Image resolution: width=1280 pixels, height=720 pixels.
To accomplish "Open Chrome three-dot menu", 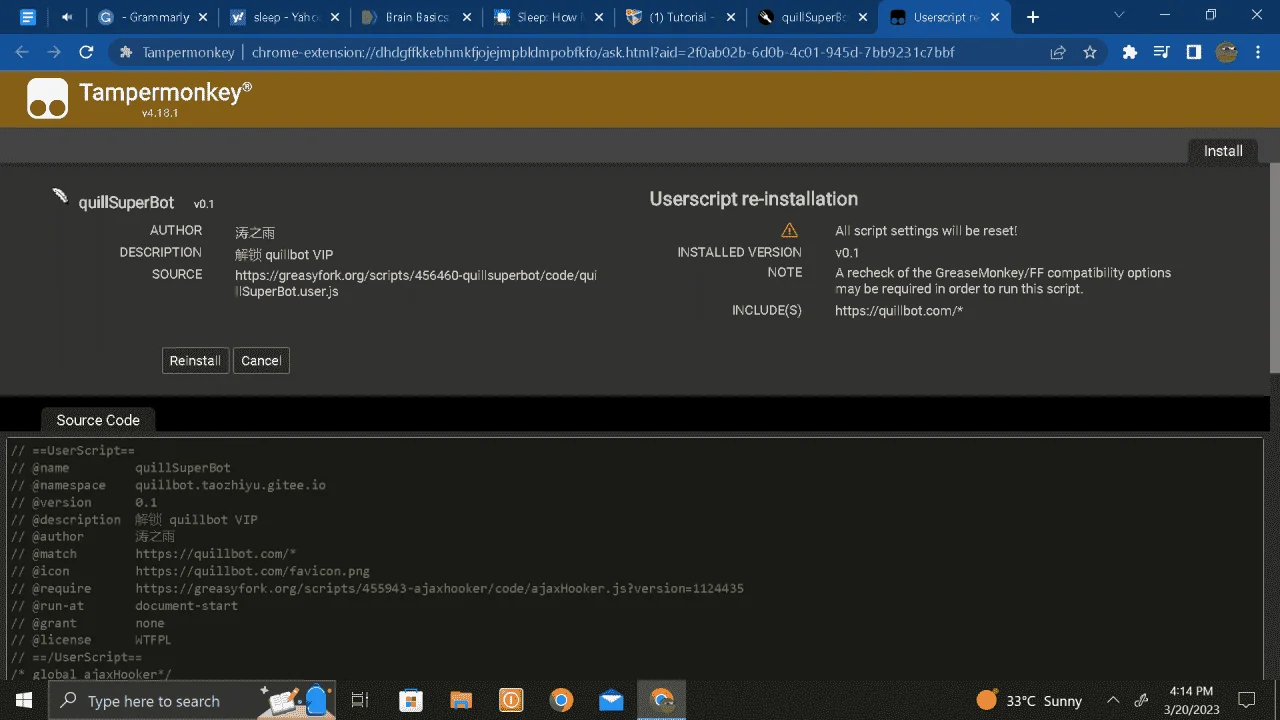I will tap(1258, 52).
